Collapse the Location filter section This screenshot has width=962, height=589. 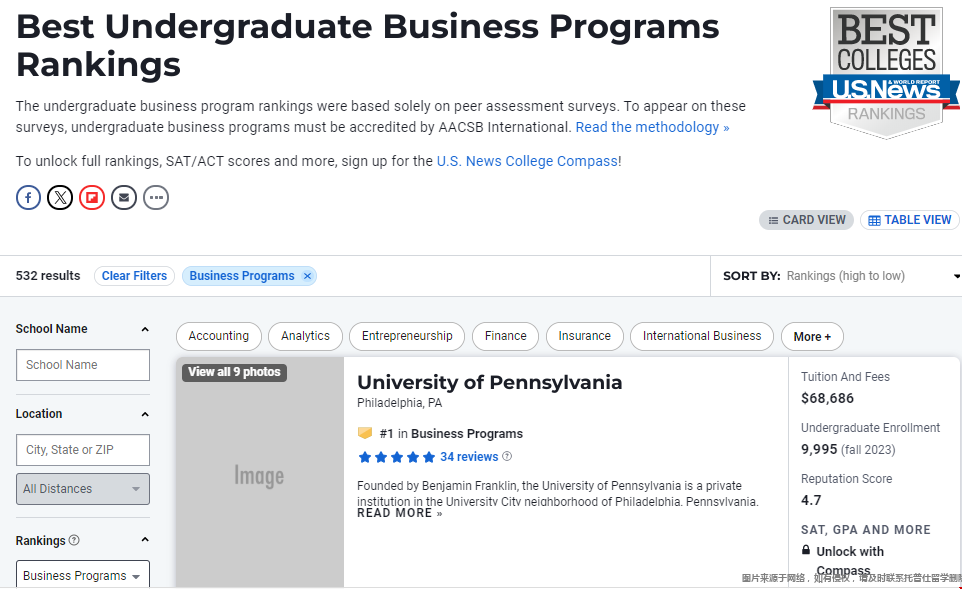point(145,414)
